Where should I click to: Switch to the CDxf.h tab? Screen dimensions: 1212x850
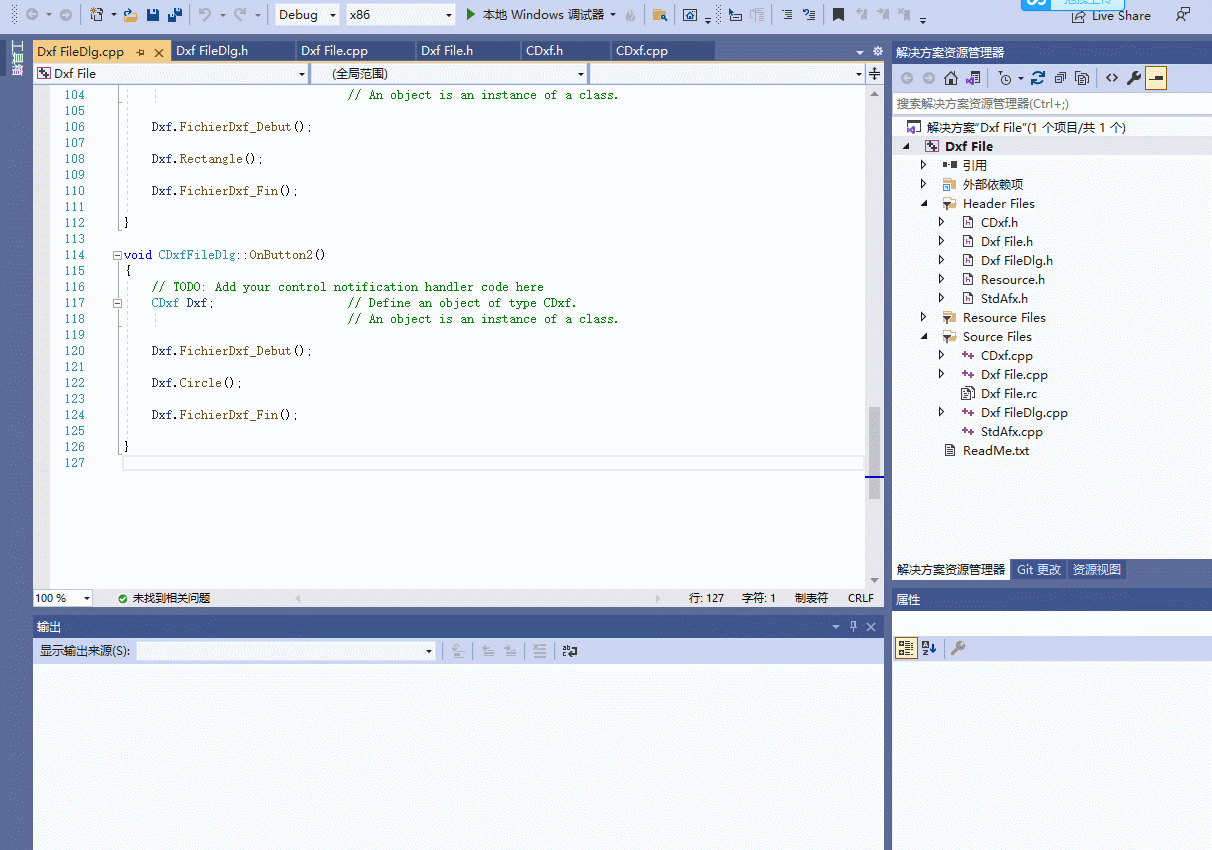click(x=545, y=51)
